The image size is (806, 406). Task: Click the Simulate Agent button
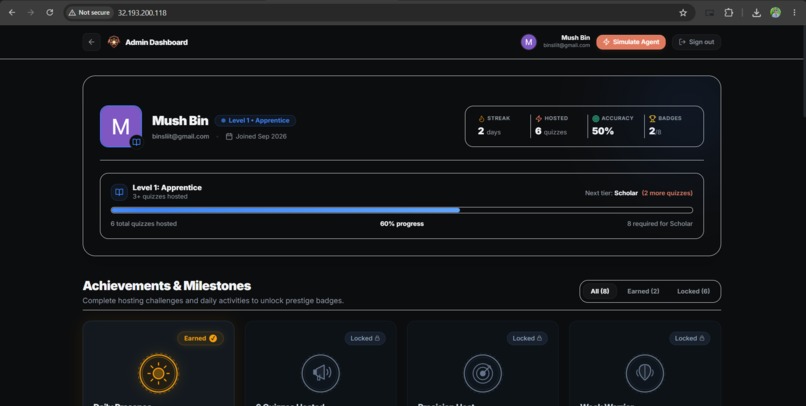point(631,42)
